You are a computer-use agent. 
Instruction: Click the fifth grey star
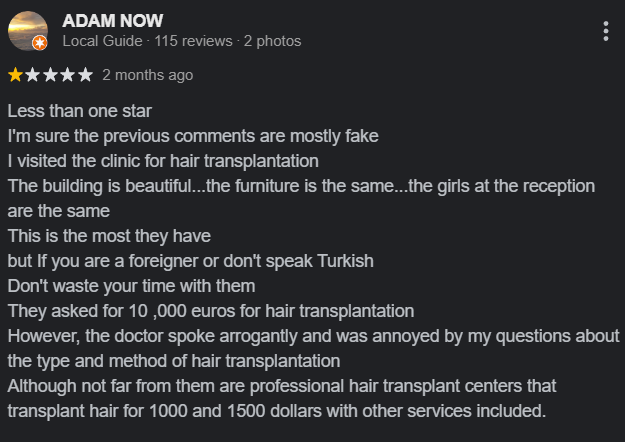85,75
